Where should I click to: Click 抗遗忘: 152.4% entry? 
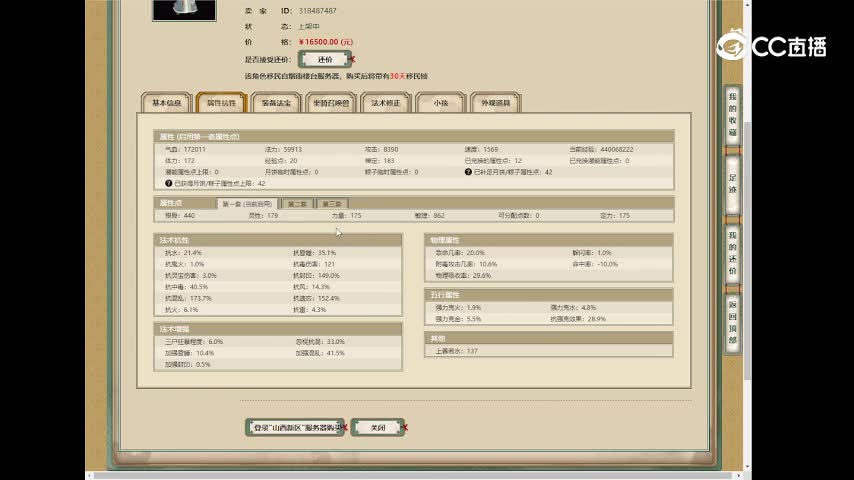pos(316,299)
